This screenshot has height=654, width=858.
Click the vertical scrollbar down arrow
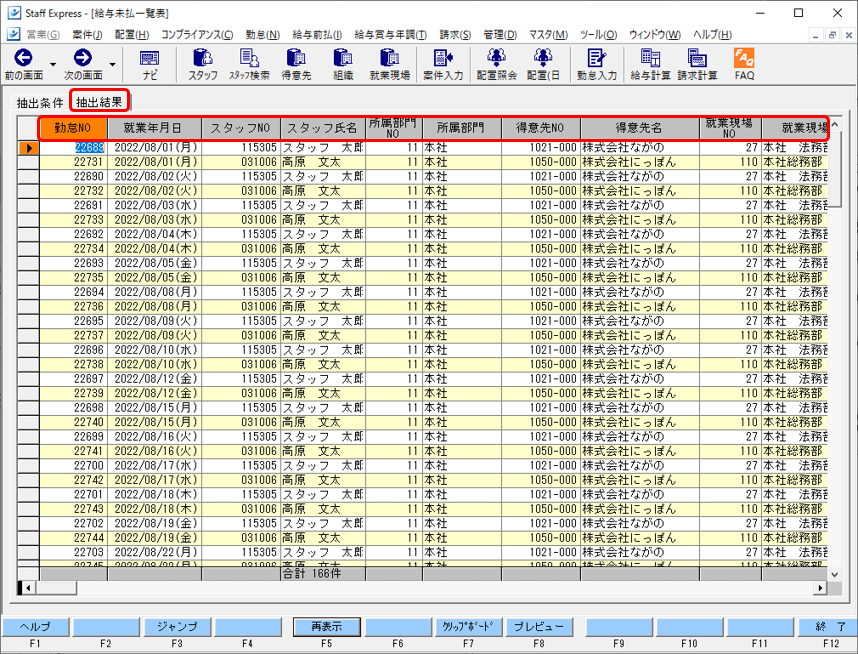(x=834, y=574)
